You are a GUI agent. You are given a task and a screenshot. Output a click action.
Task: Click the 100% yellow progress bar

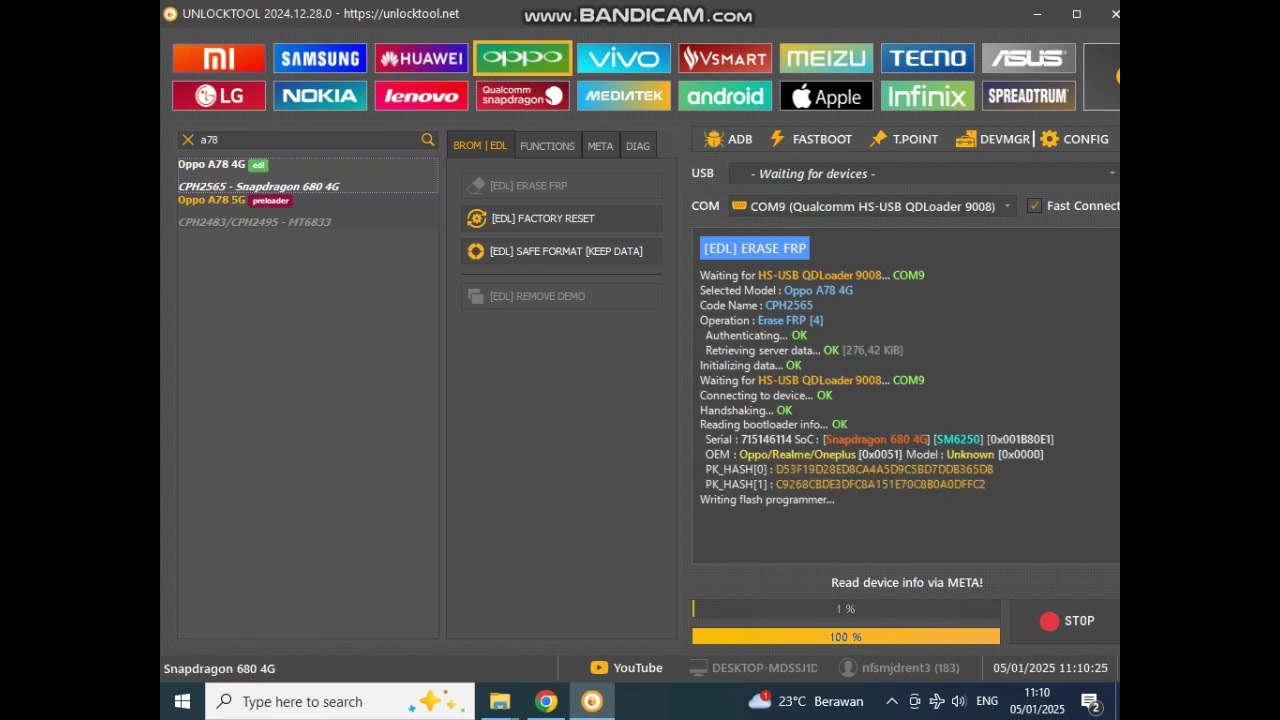tap(846, 637)
